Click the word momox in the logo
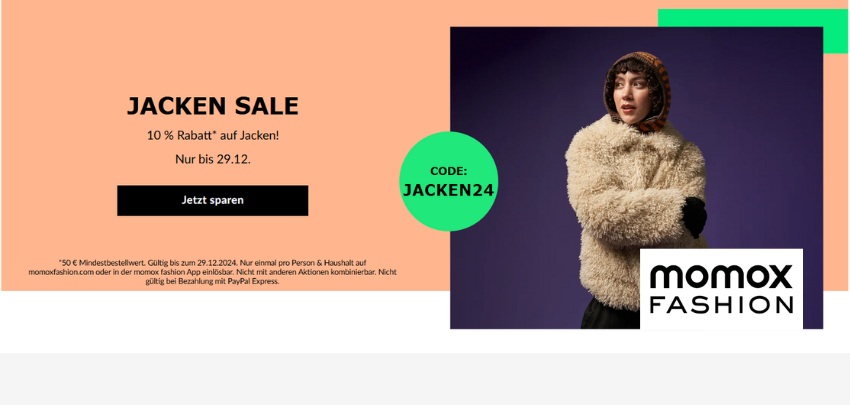The width and height of the screenshot is (850, 405). point(721,277)
